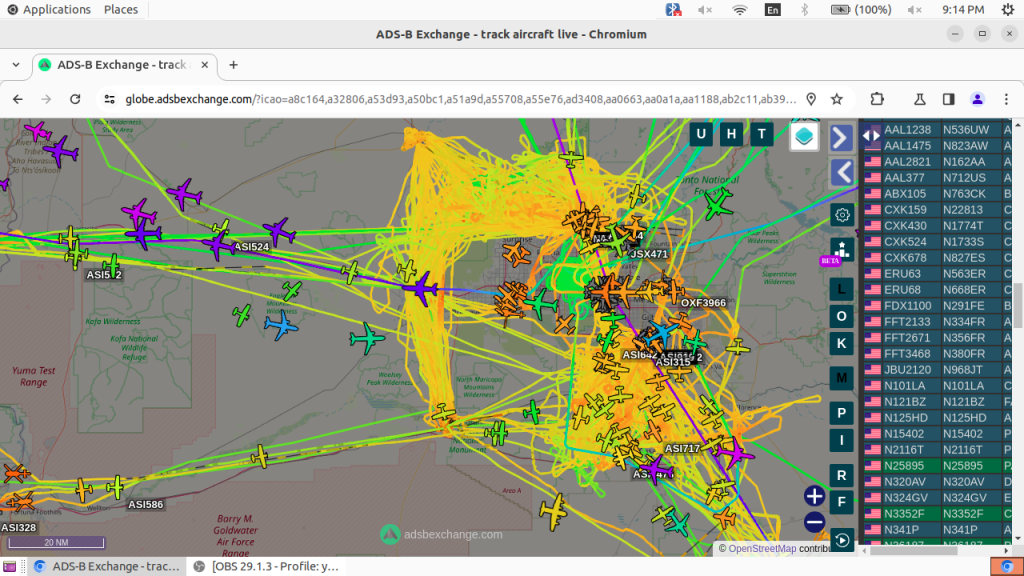This screenshot has height=576, width=1024.
Task: Open the Applications menu
Action: pos(49,9)
